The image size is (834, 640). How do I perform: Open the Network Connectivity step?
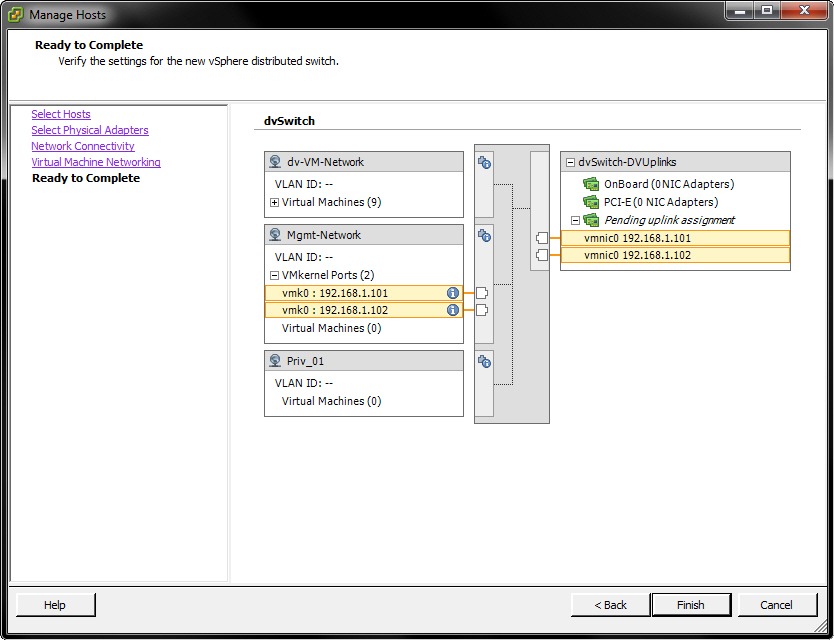(83, 146)
